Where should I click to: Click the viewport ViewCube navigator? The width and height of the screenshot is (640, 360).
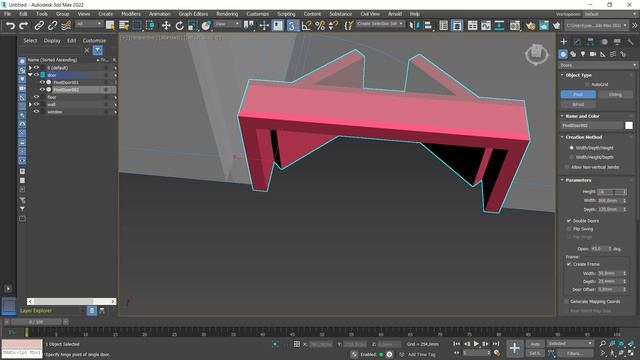pyautogui.click(x=536, y=54)
